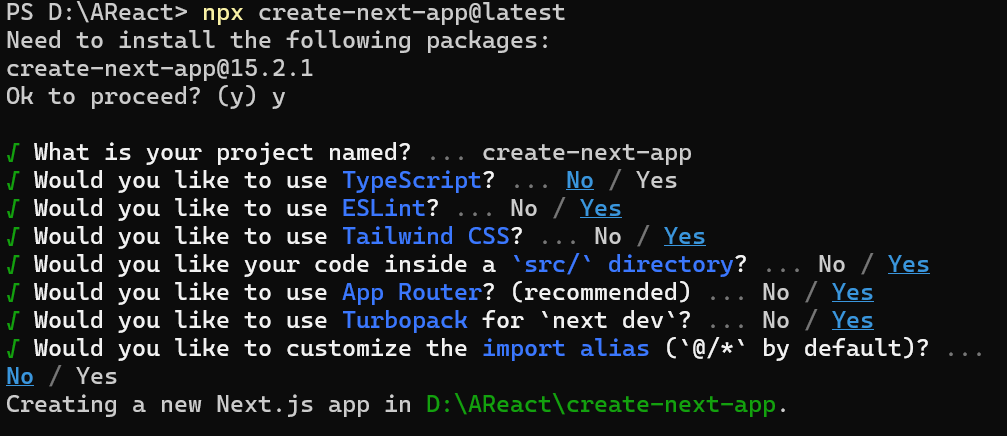1007x436 pixels.
Task: Select 'No' option on the Turbopack line
Action: tap(776, 320)
